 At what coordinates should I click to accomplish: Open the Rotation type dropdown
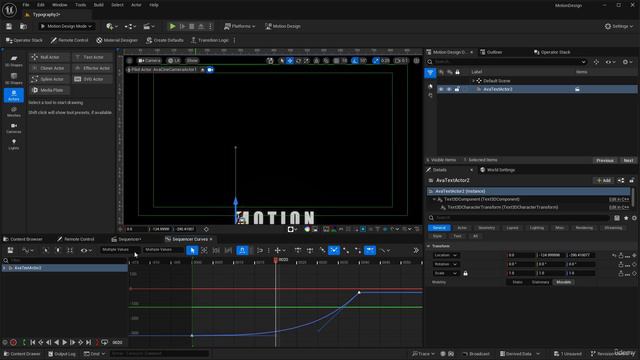click(x=445, y=264)
